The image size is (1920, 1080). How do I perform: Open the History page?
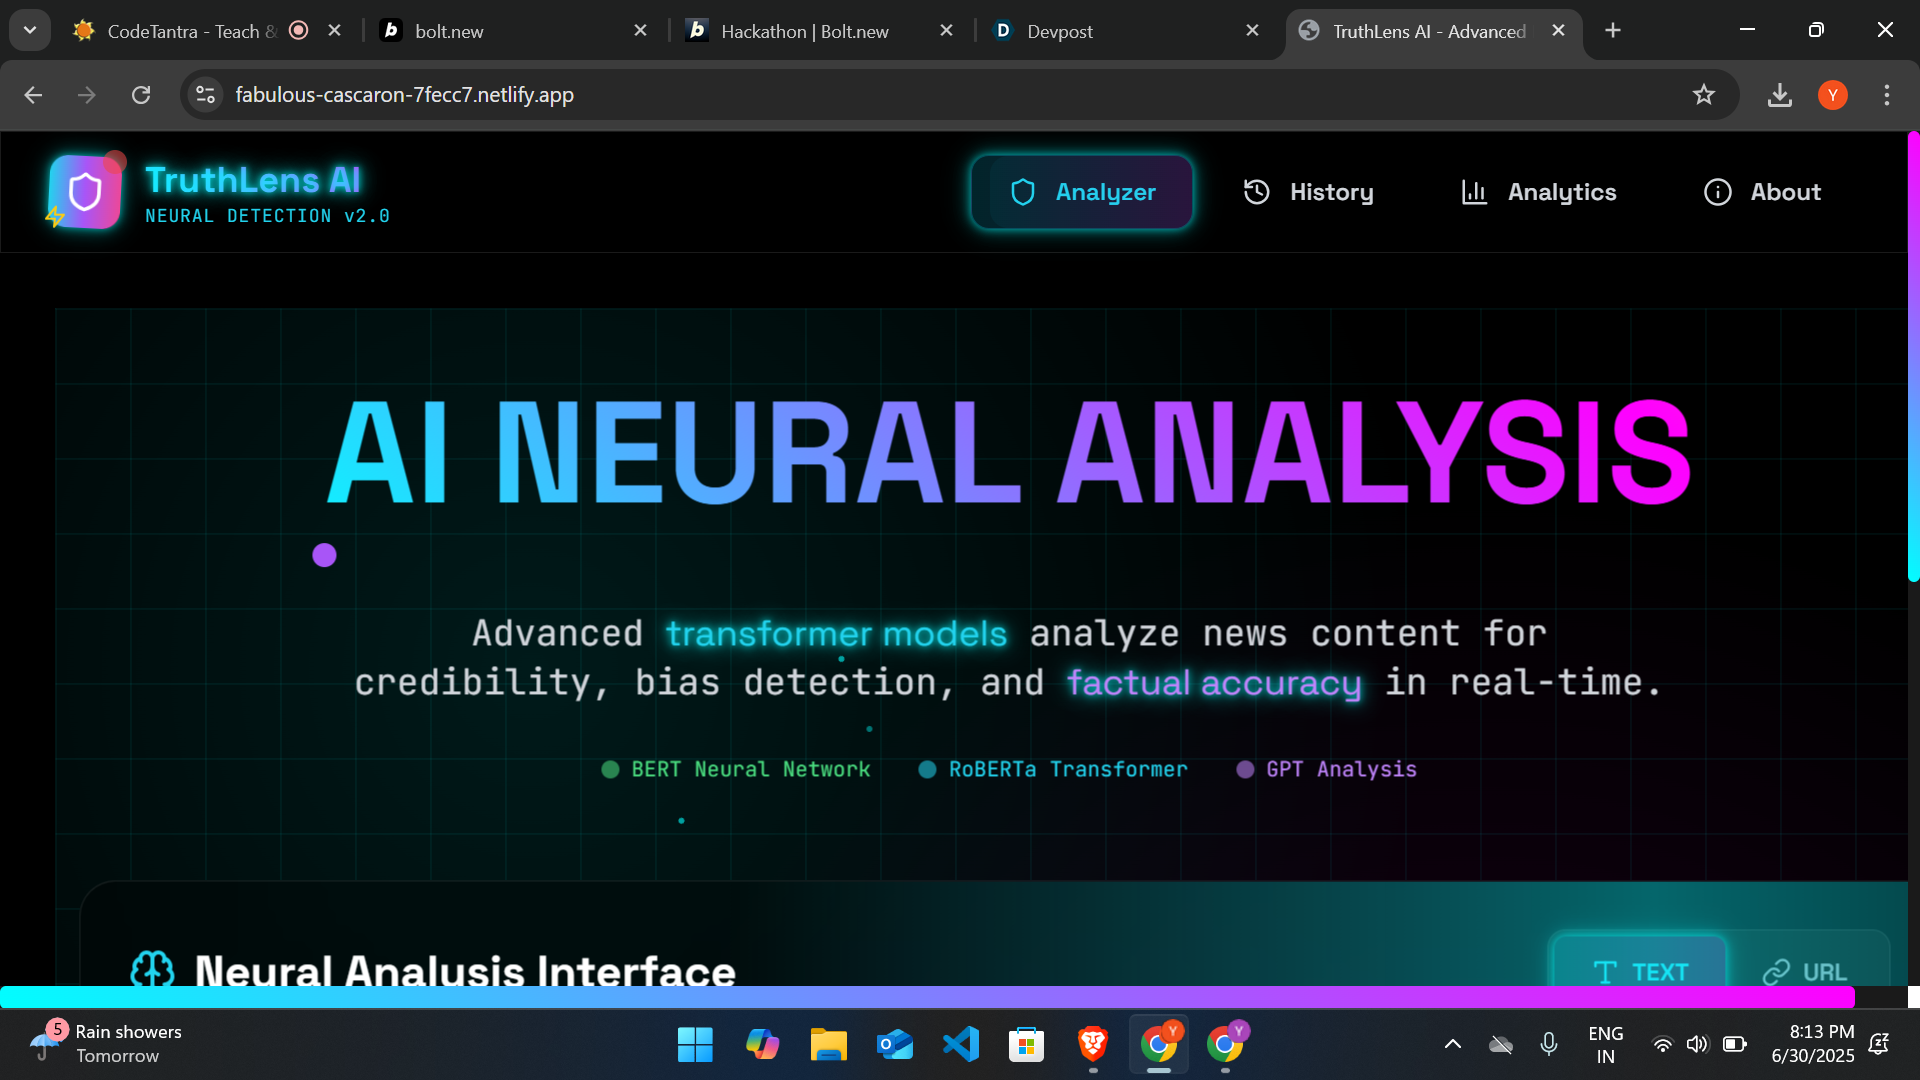(x=1308, y=192)
